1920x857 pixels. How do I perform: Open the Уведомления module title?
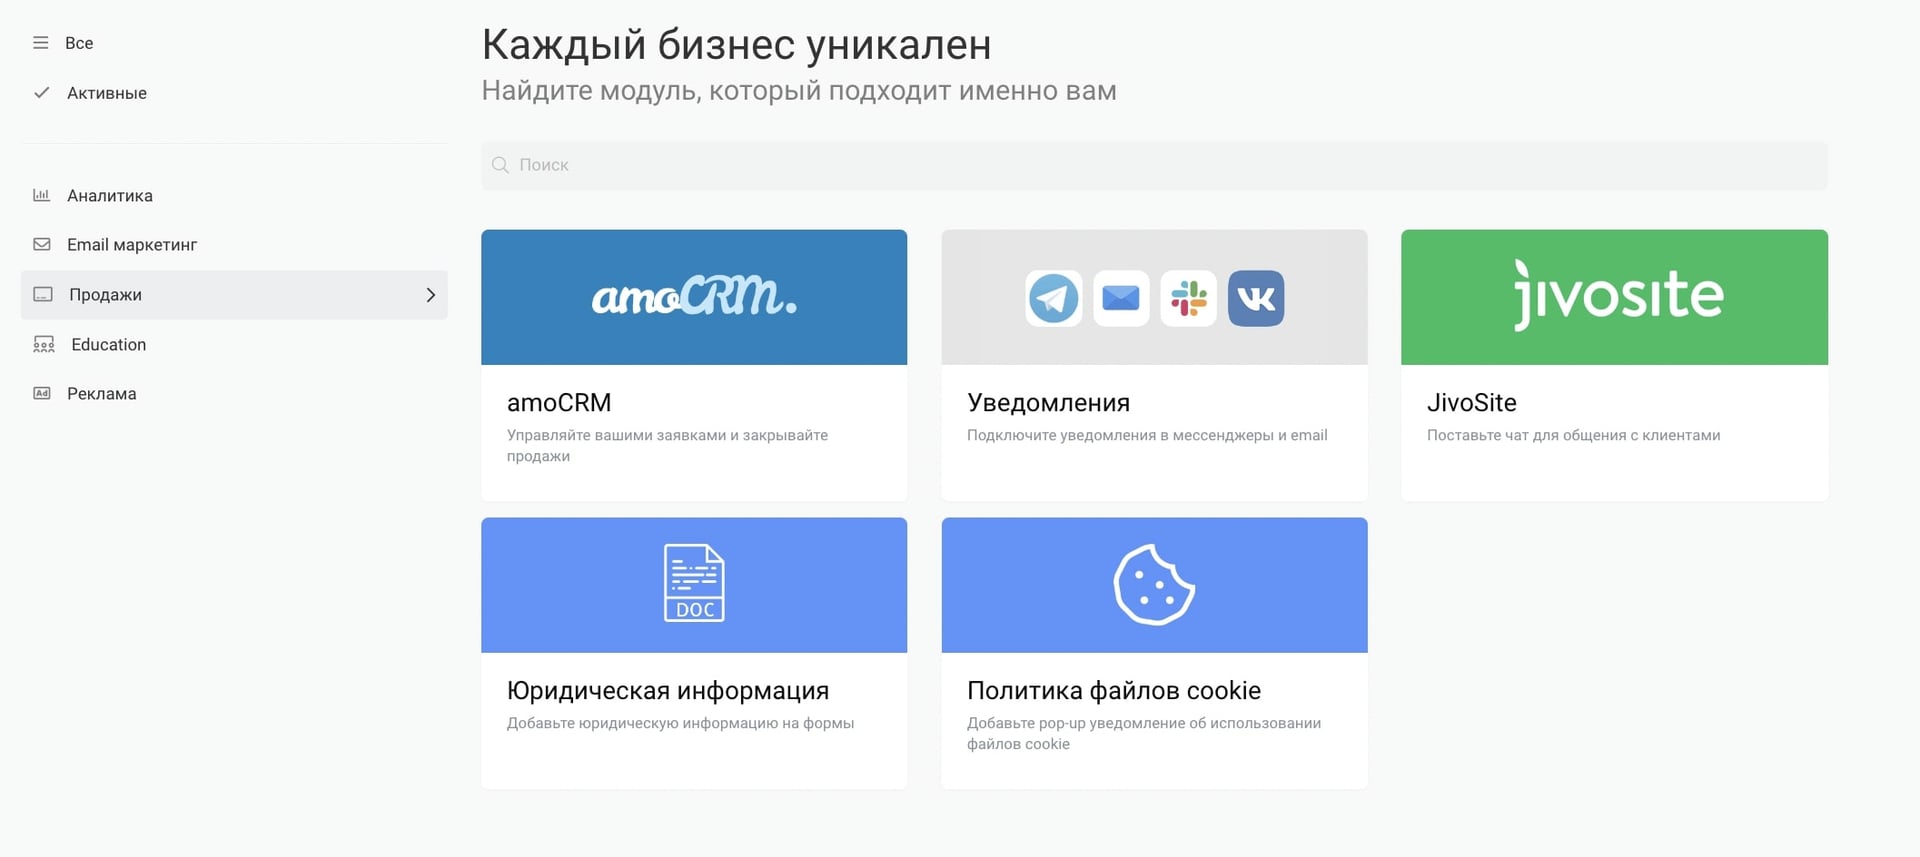1048,402
